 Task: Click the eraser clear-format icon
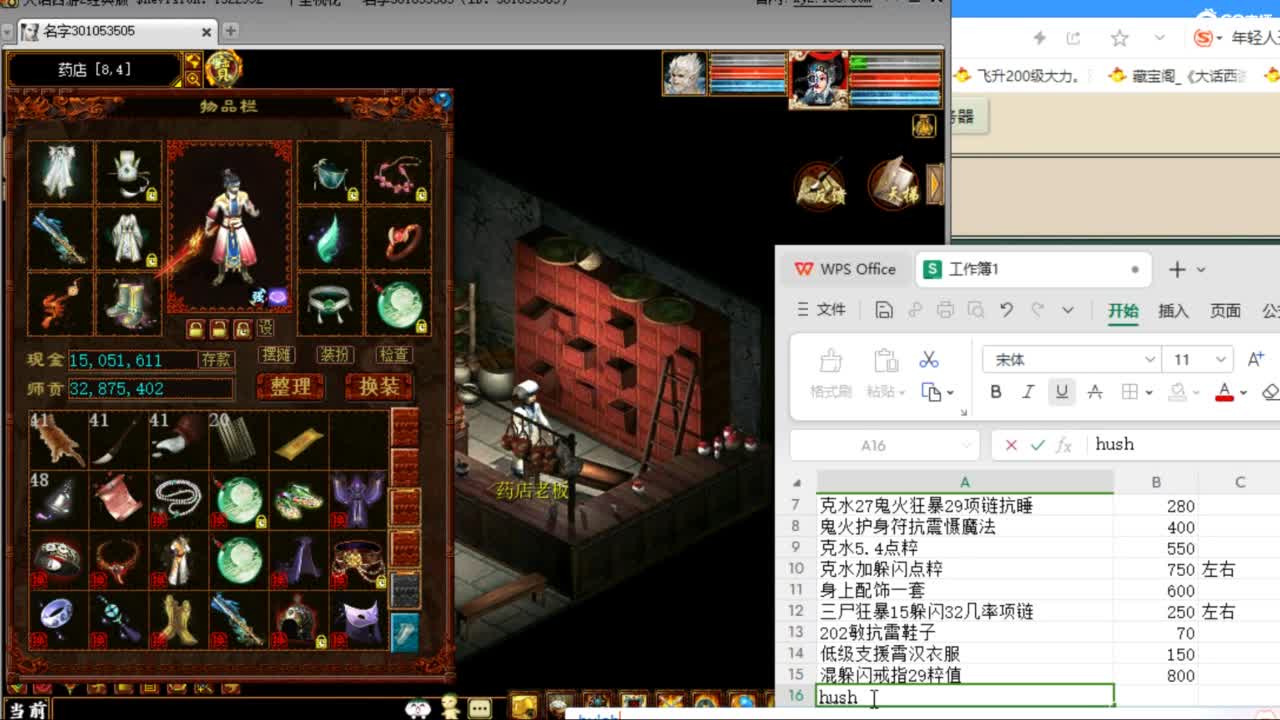tap(1272, 392)
